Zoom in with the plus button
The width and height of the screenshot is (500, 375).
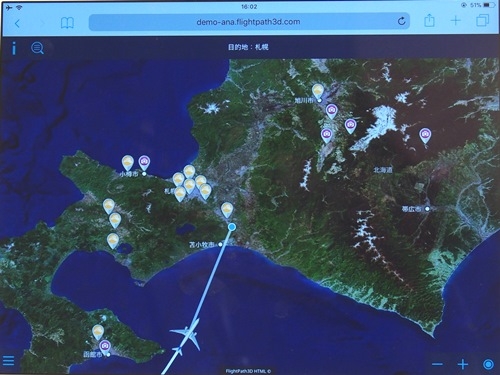coord(463,364)
